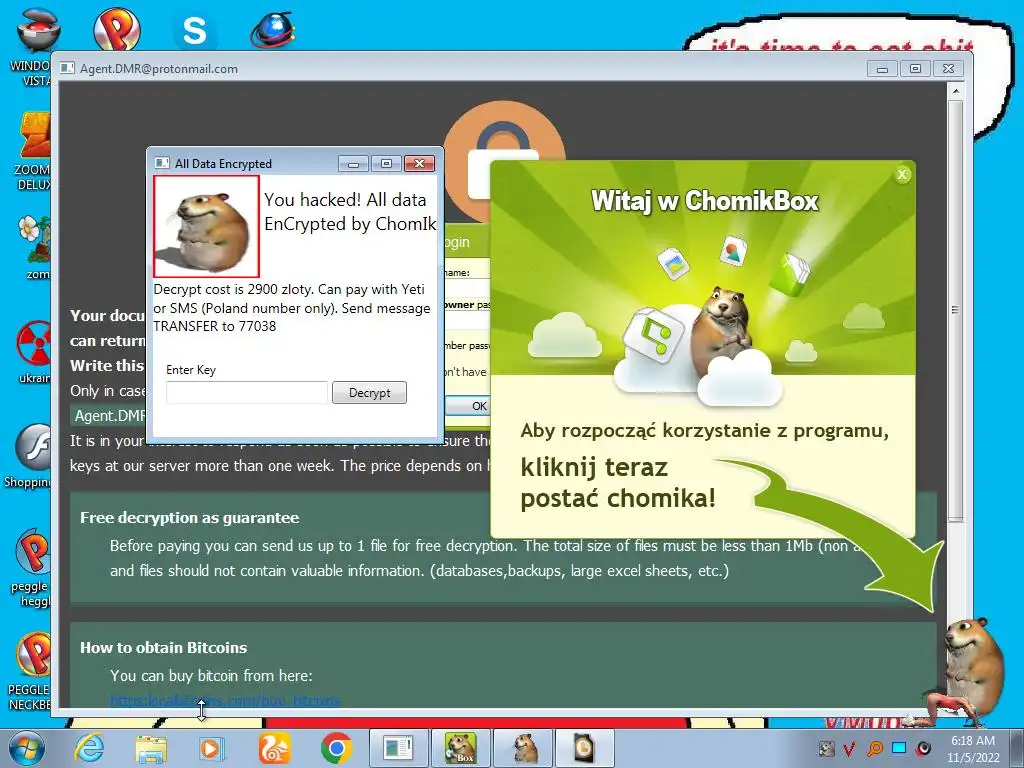Close the All Data Encrypted dialog
Viewport: 1024px width, 768px height.
[419, 163]
